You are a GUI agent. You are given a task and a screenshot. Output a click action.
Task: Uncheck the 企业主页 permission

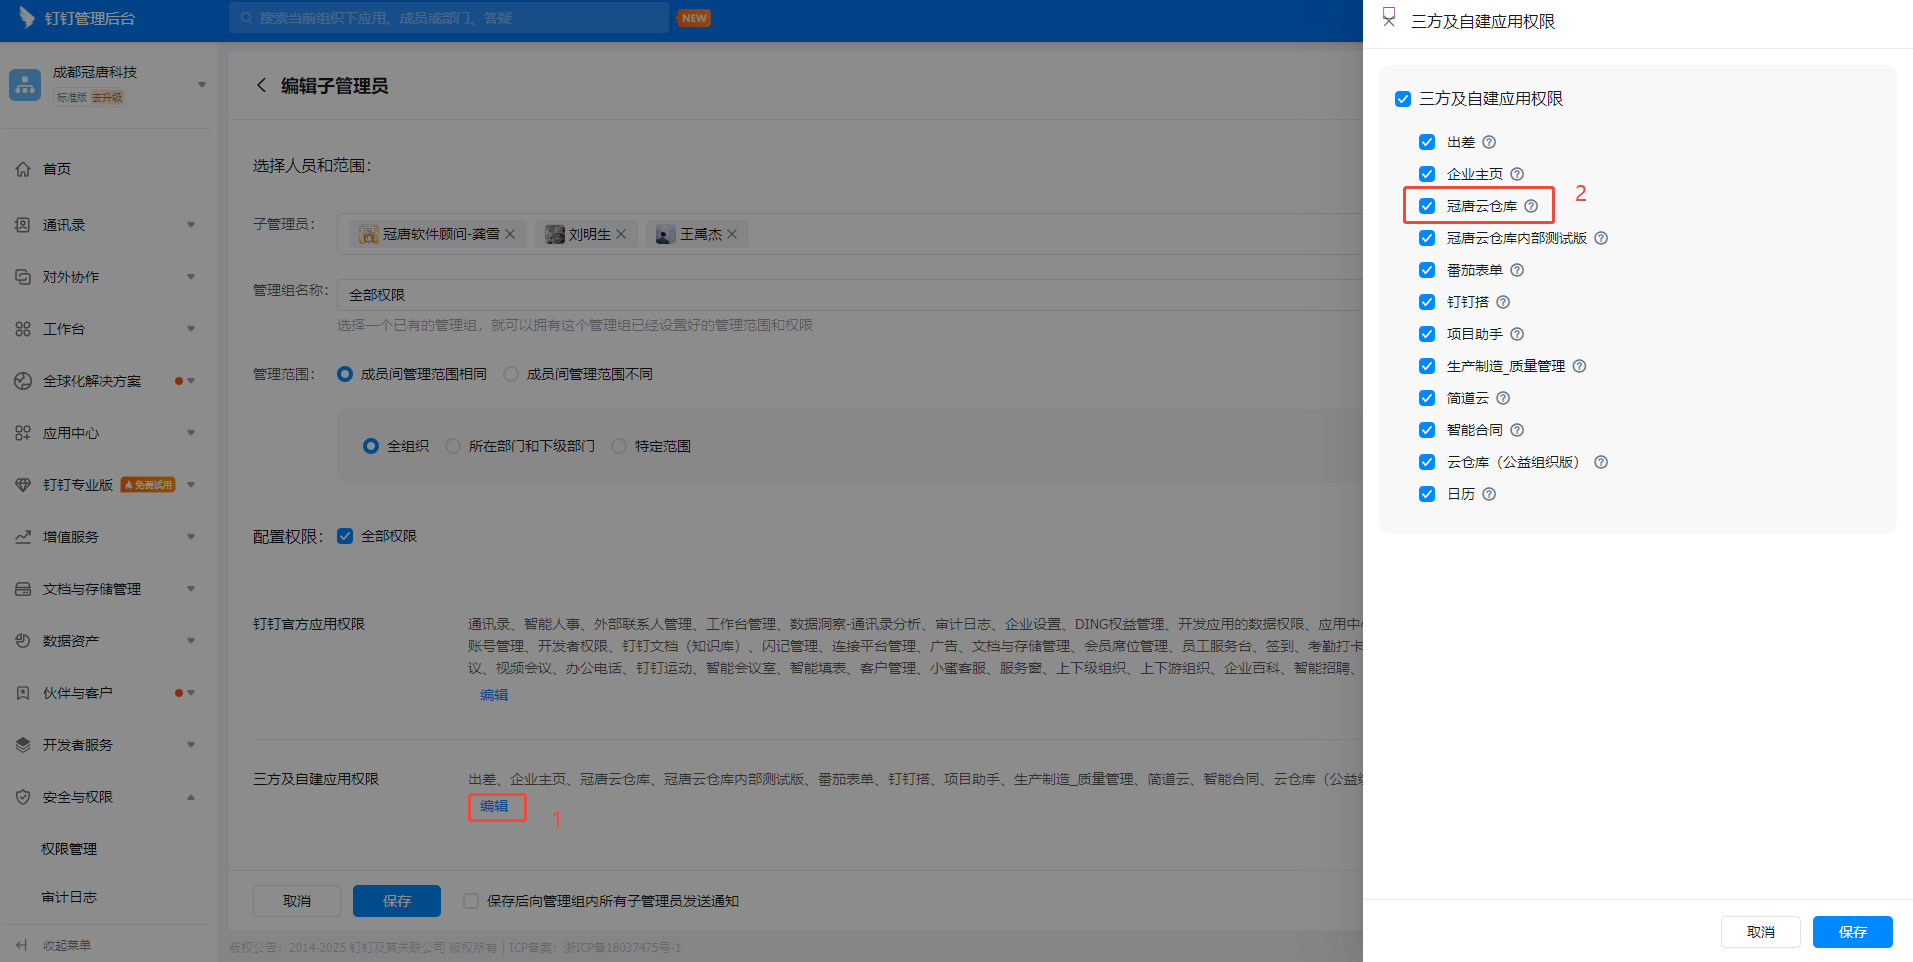(1427, 174)
